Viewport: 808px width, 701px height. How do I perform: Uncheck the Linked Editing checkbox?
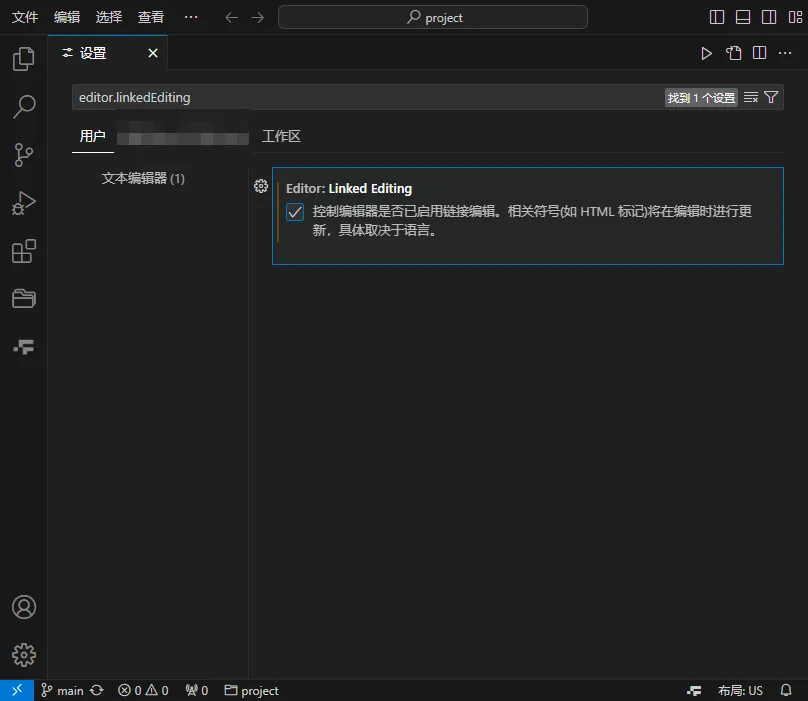(x=295, y=212)
